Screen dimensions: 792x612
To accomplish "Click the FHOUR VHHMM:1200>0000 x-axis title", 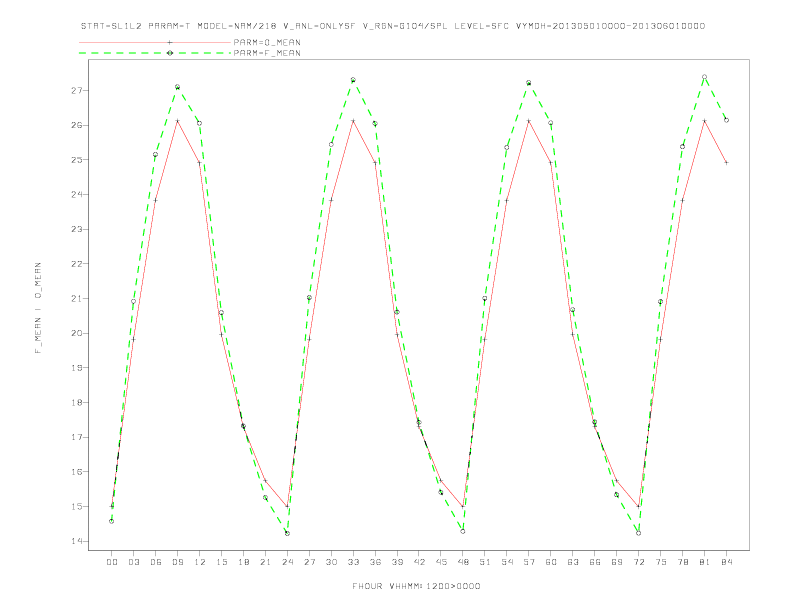I will (x=416, y=586).
